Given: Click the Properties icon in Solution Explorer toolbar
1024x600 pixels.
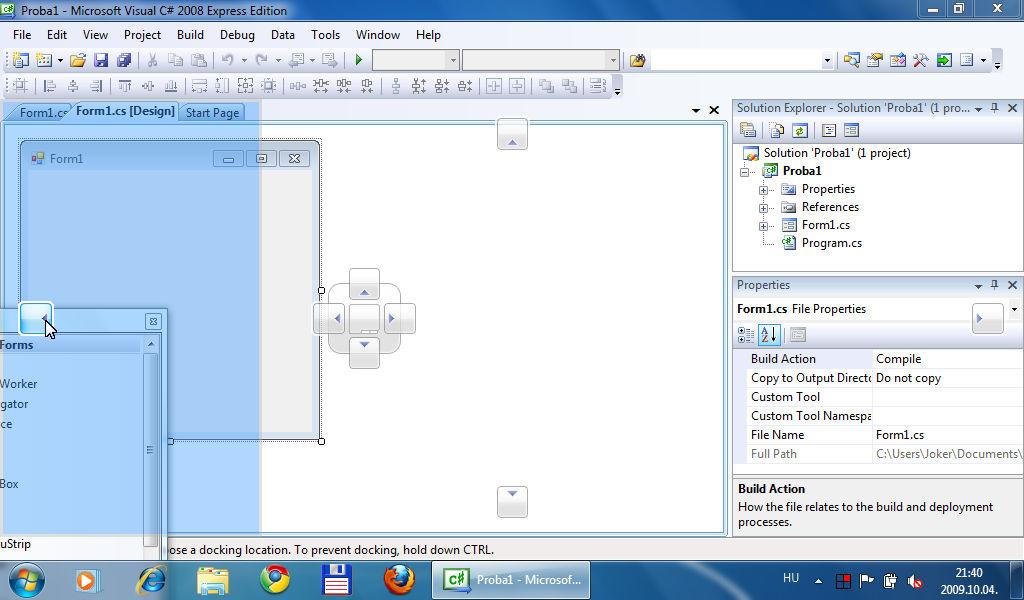Looking at the screenshot, I should tap(748, 131).
